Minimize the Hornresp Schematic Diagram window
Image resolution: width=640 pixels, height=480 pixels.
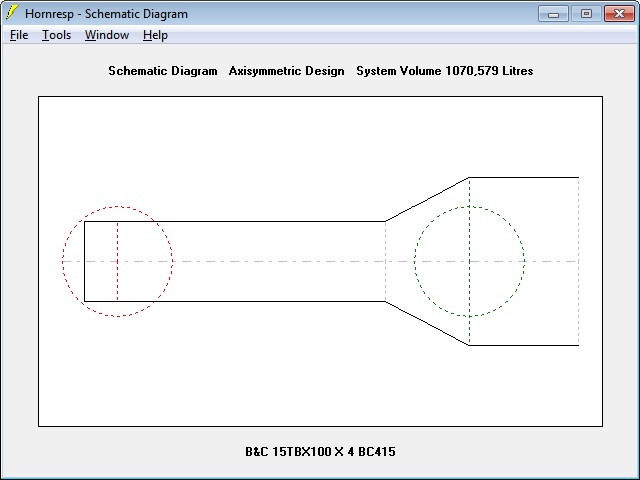[553, 13]
